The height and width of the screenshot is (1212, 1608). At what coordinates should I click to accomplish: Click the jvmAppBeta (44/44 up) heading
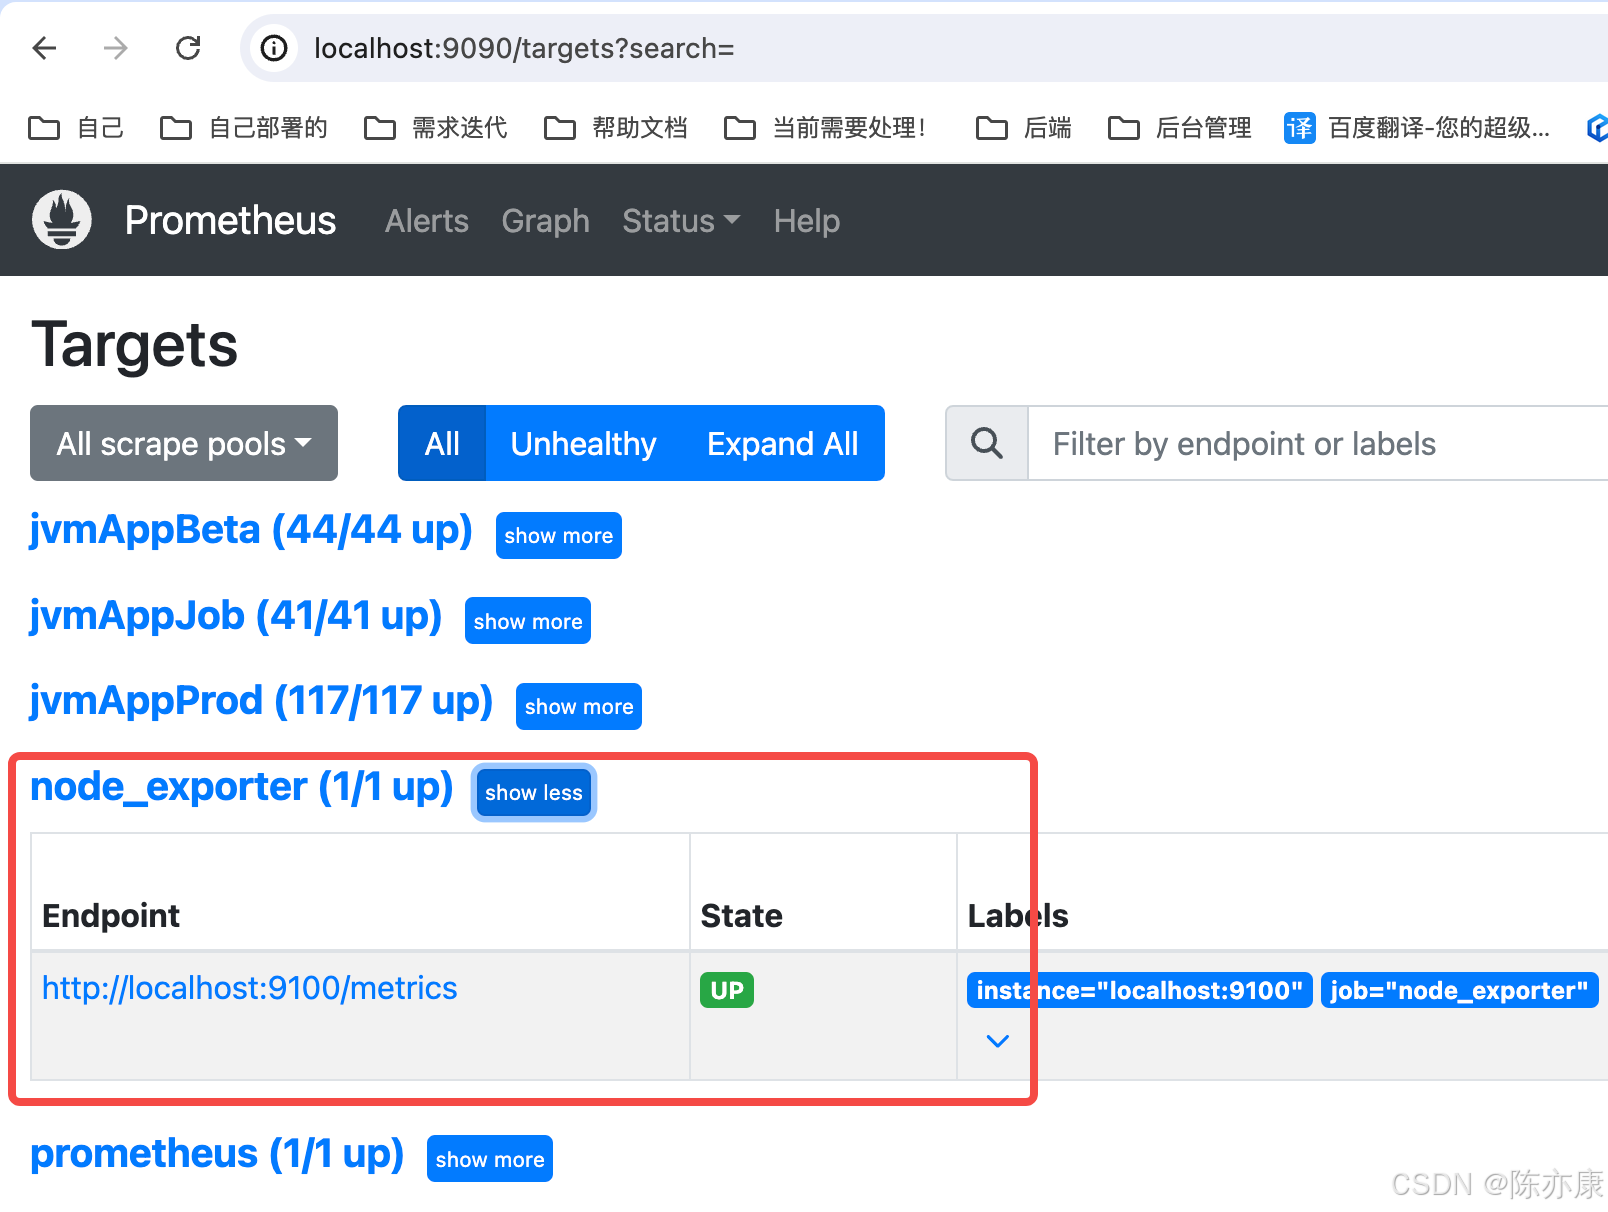pyautogui.click(x=251, y=530)
